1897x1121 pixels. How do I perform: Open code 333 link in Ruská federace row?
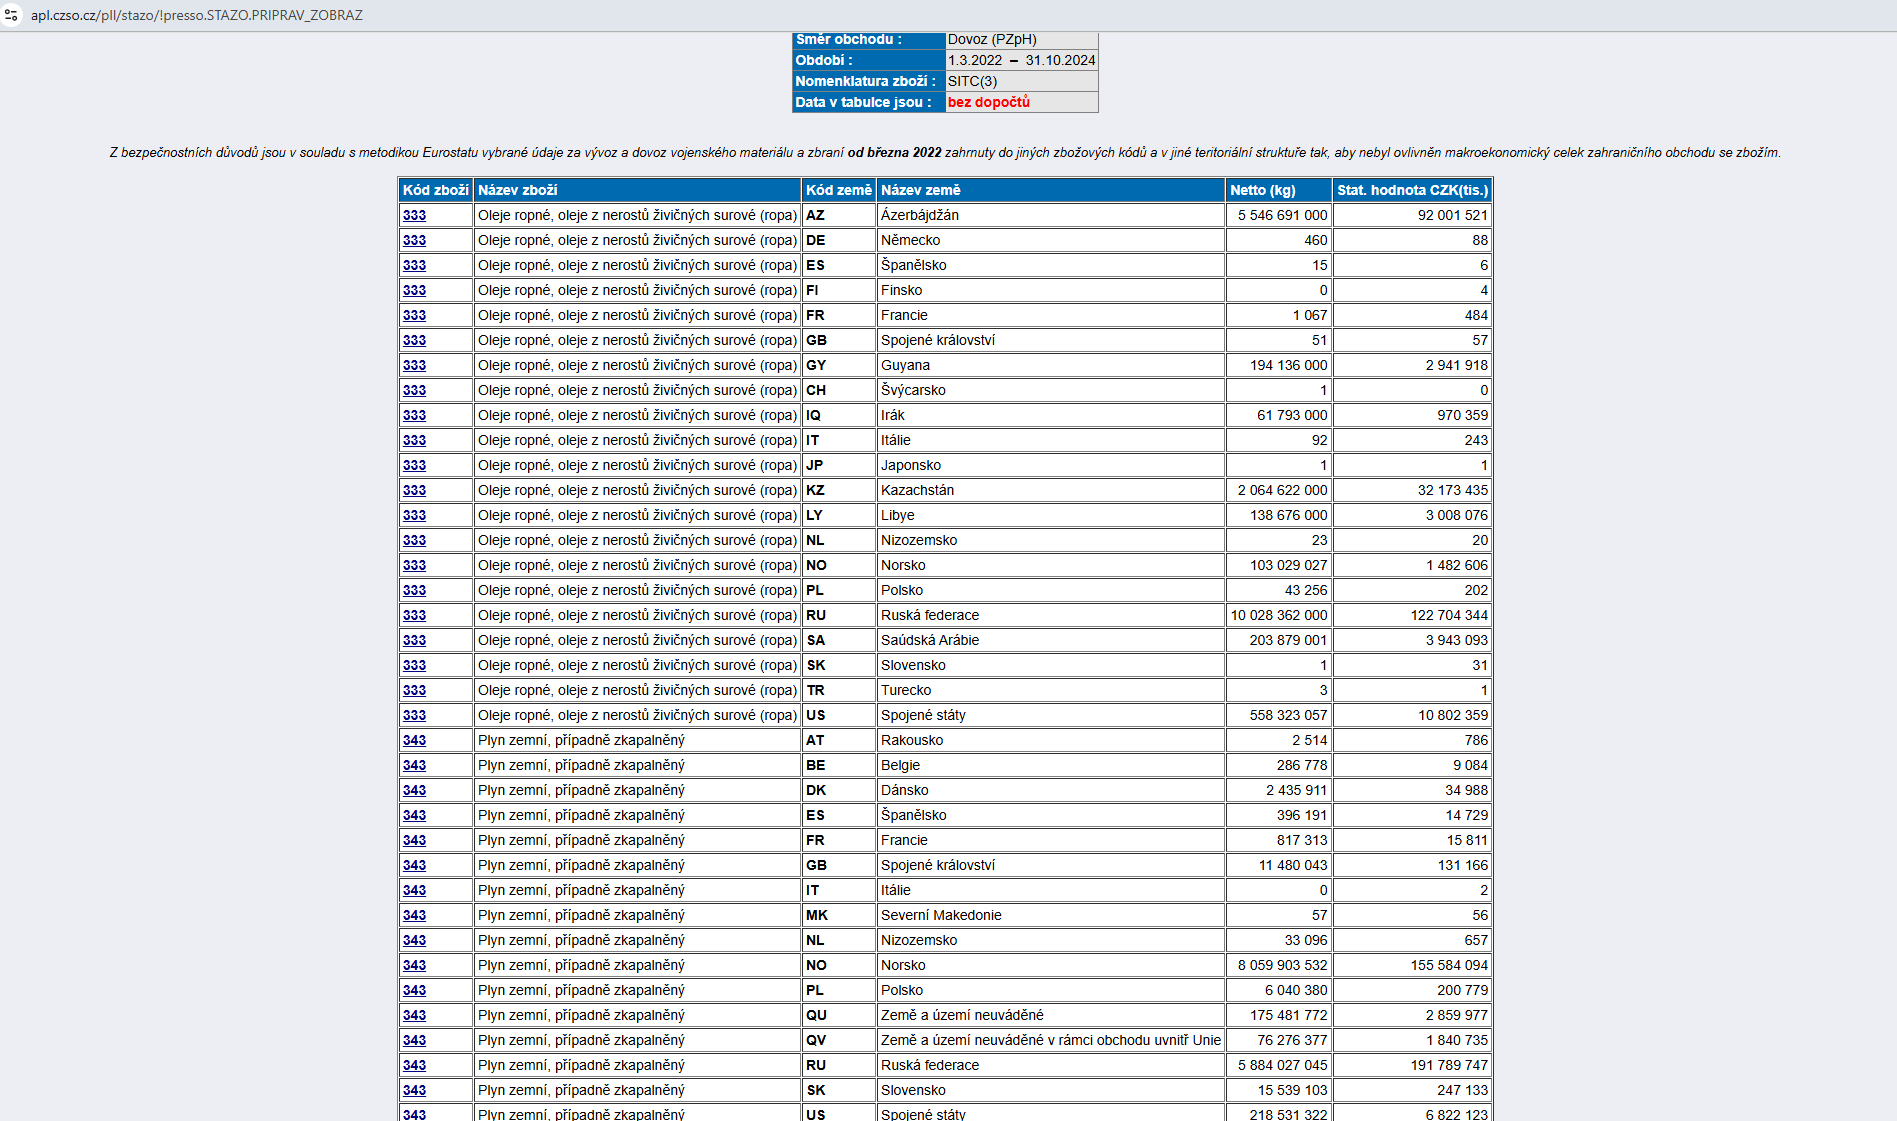(414, 615)
